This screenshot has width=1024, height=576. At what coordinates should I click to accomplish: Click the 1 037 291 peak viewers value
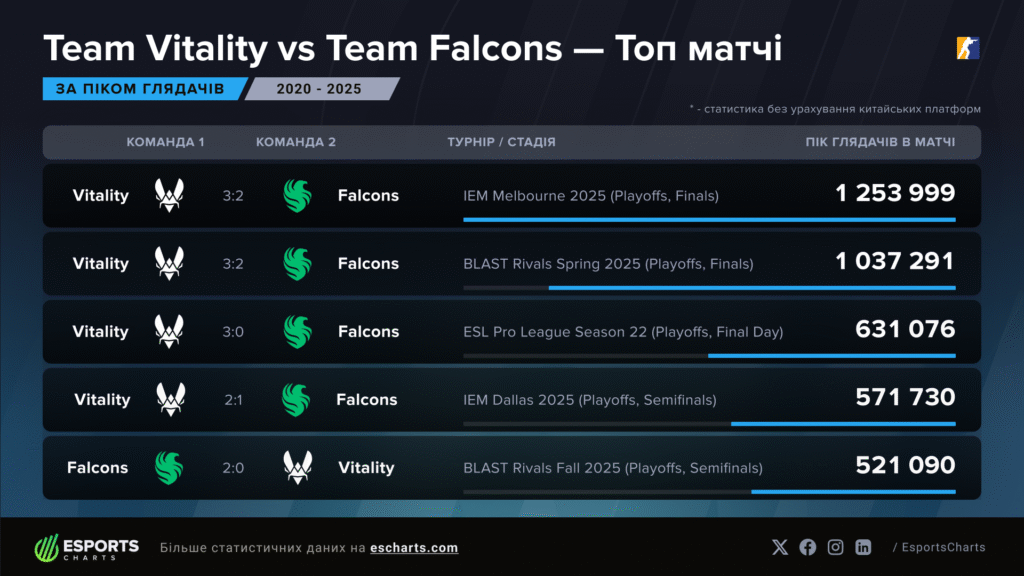click(x=895, y=262)
